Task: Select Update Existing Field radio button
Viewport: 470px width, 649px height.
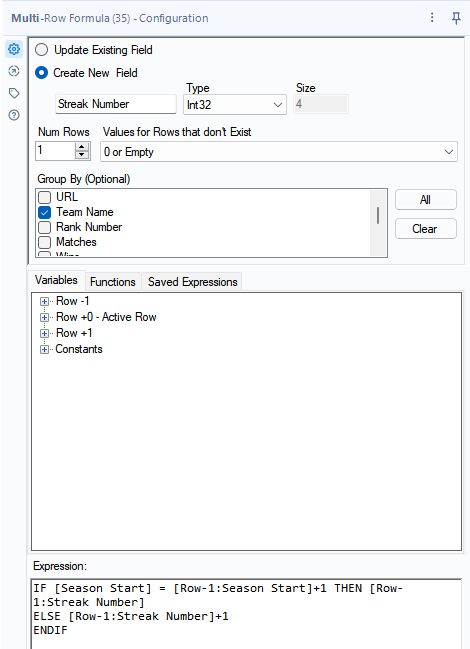Action: (41, 50)
